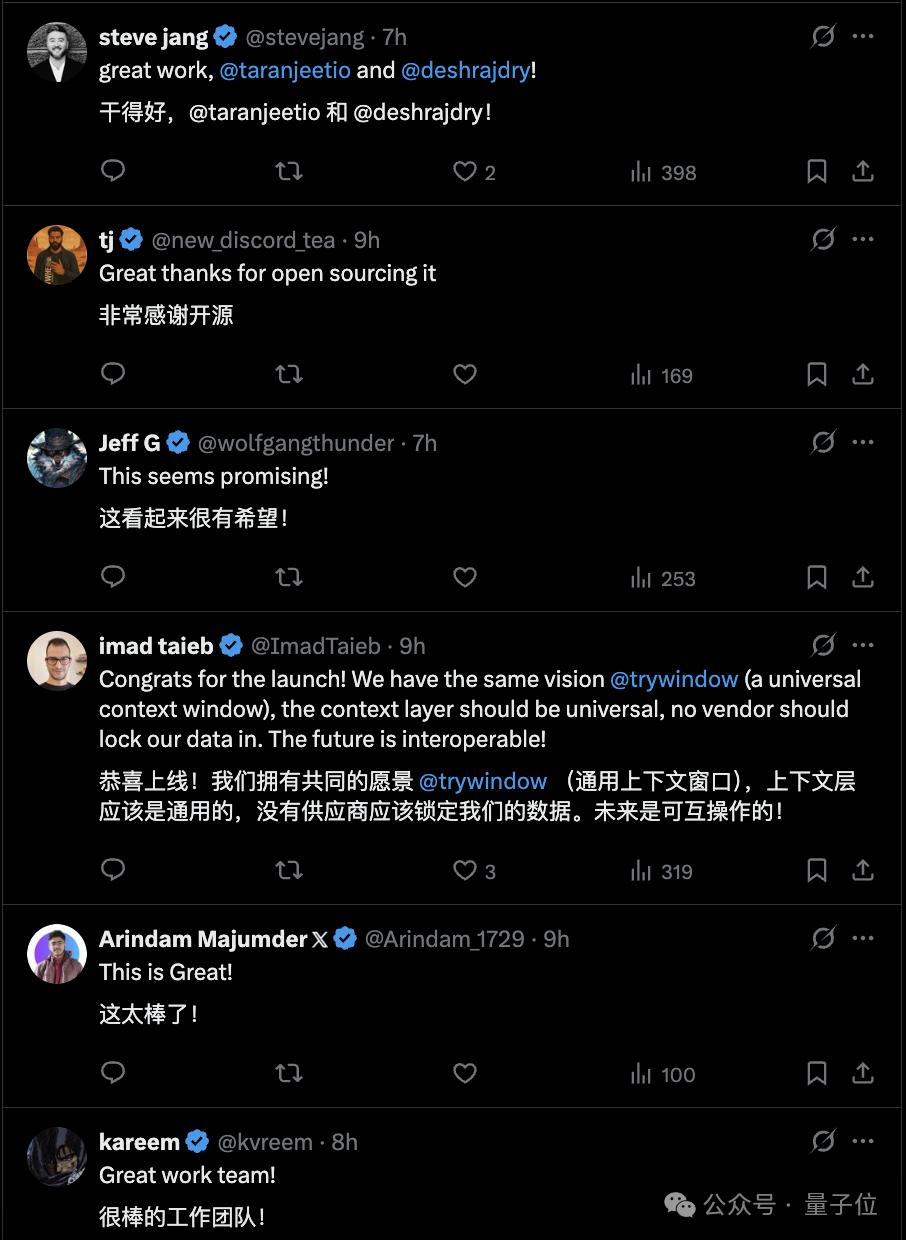Open more options on steve jang's tweet
The height and width of the screenshot is (1240, 906).
click(x=863, y=37)
